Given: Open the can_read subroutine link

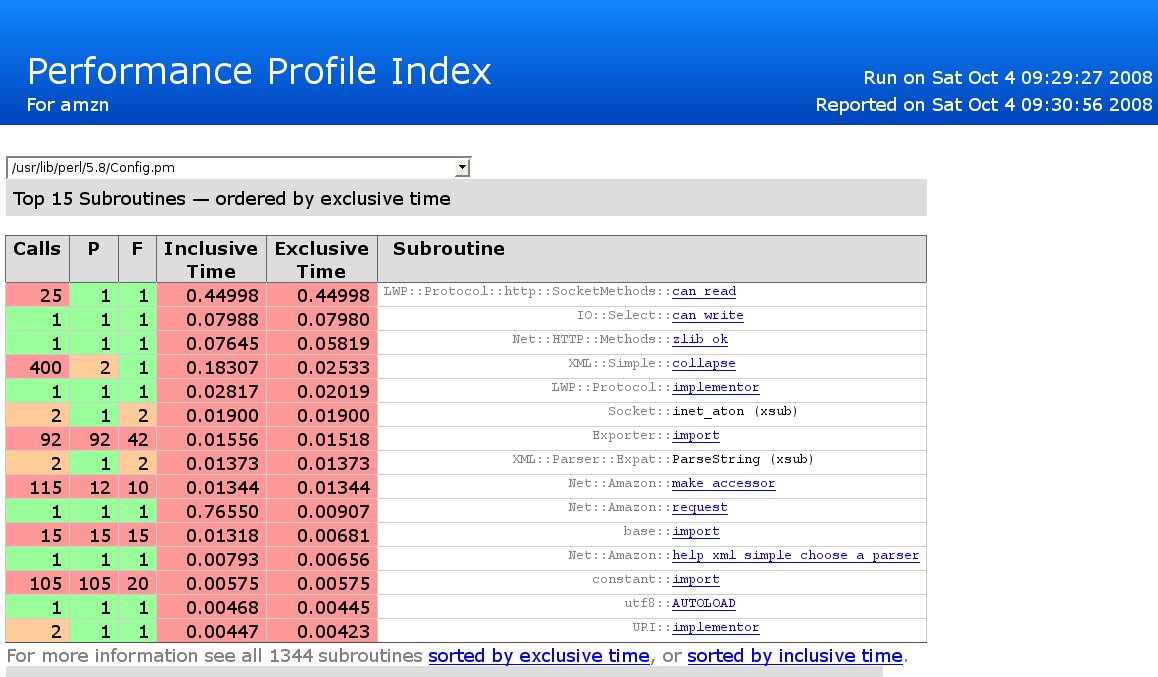Looking at the screenshot, I should 704,291.
